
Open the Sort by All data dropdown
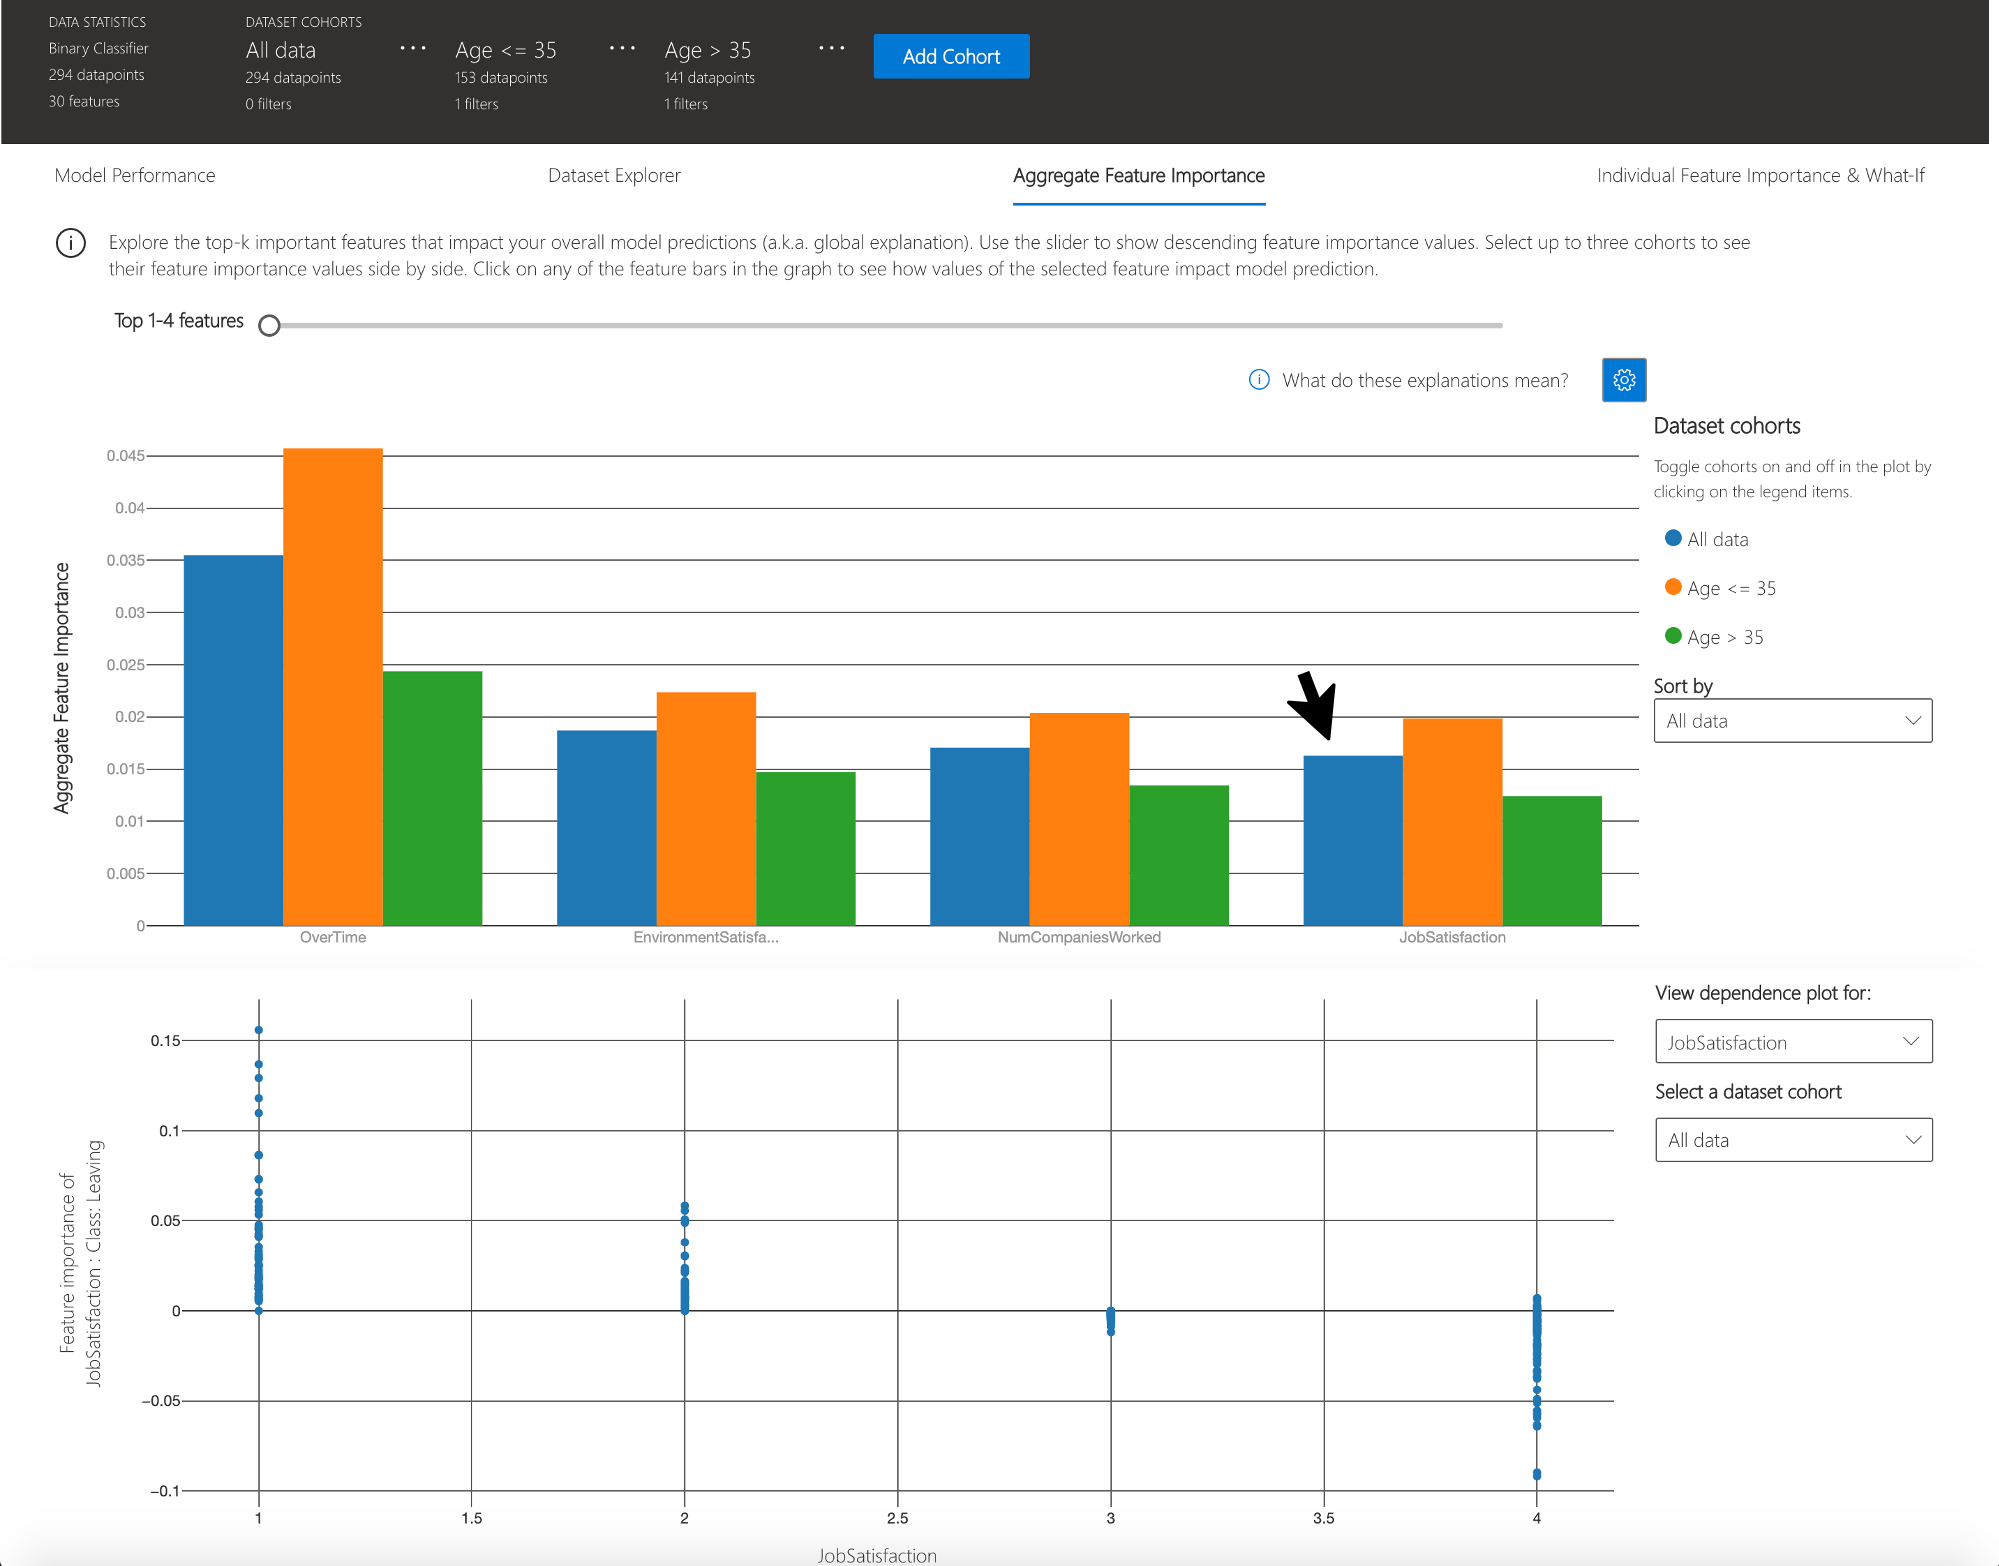point(1792,721)
